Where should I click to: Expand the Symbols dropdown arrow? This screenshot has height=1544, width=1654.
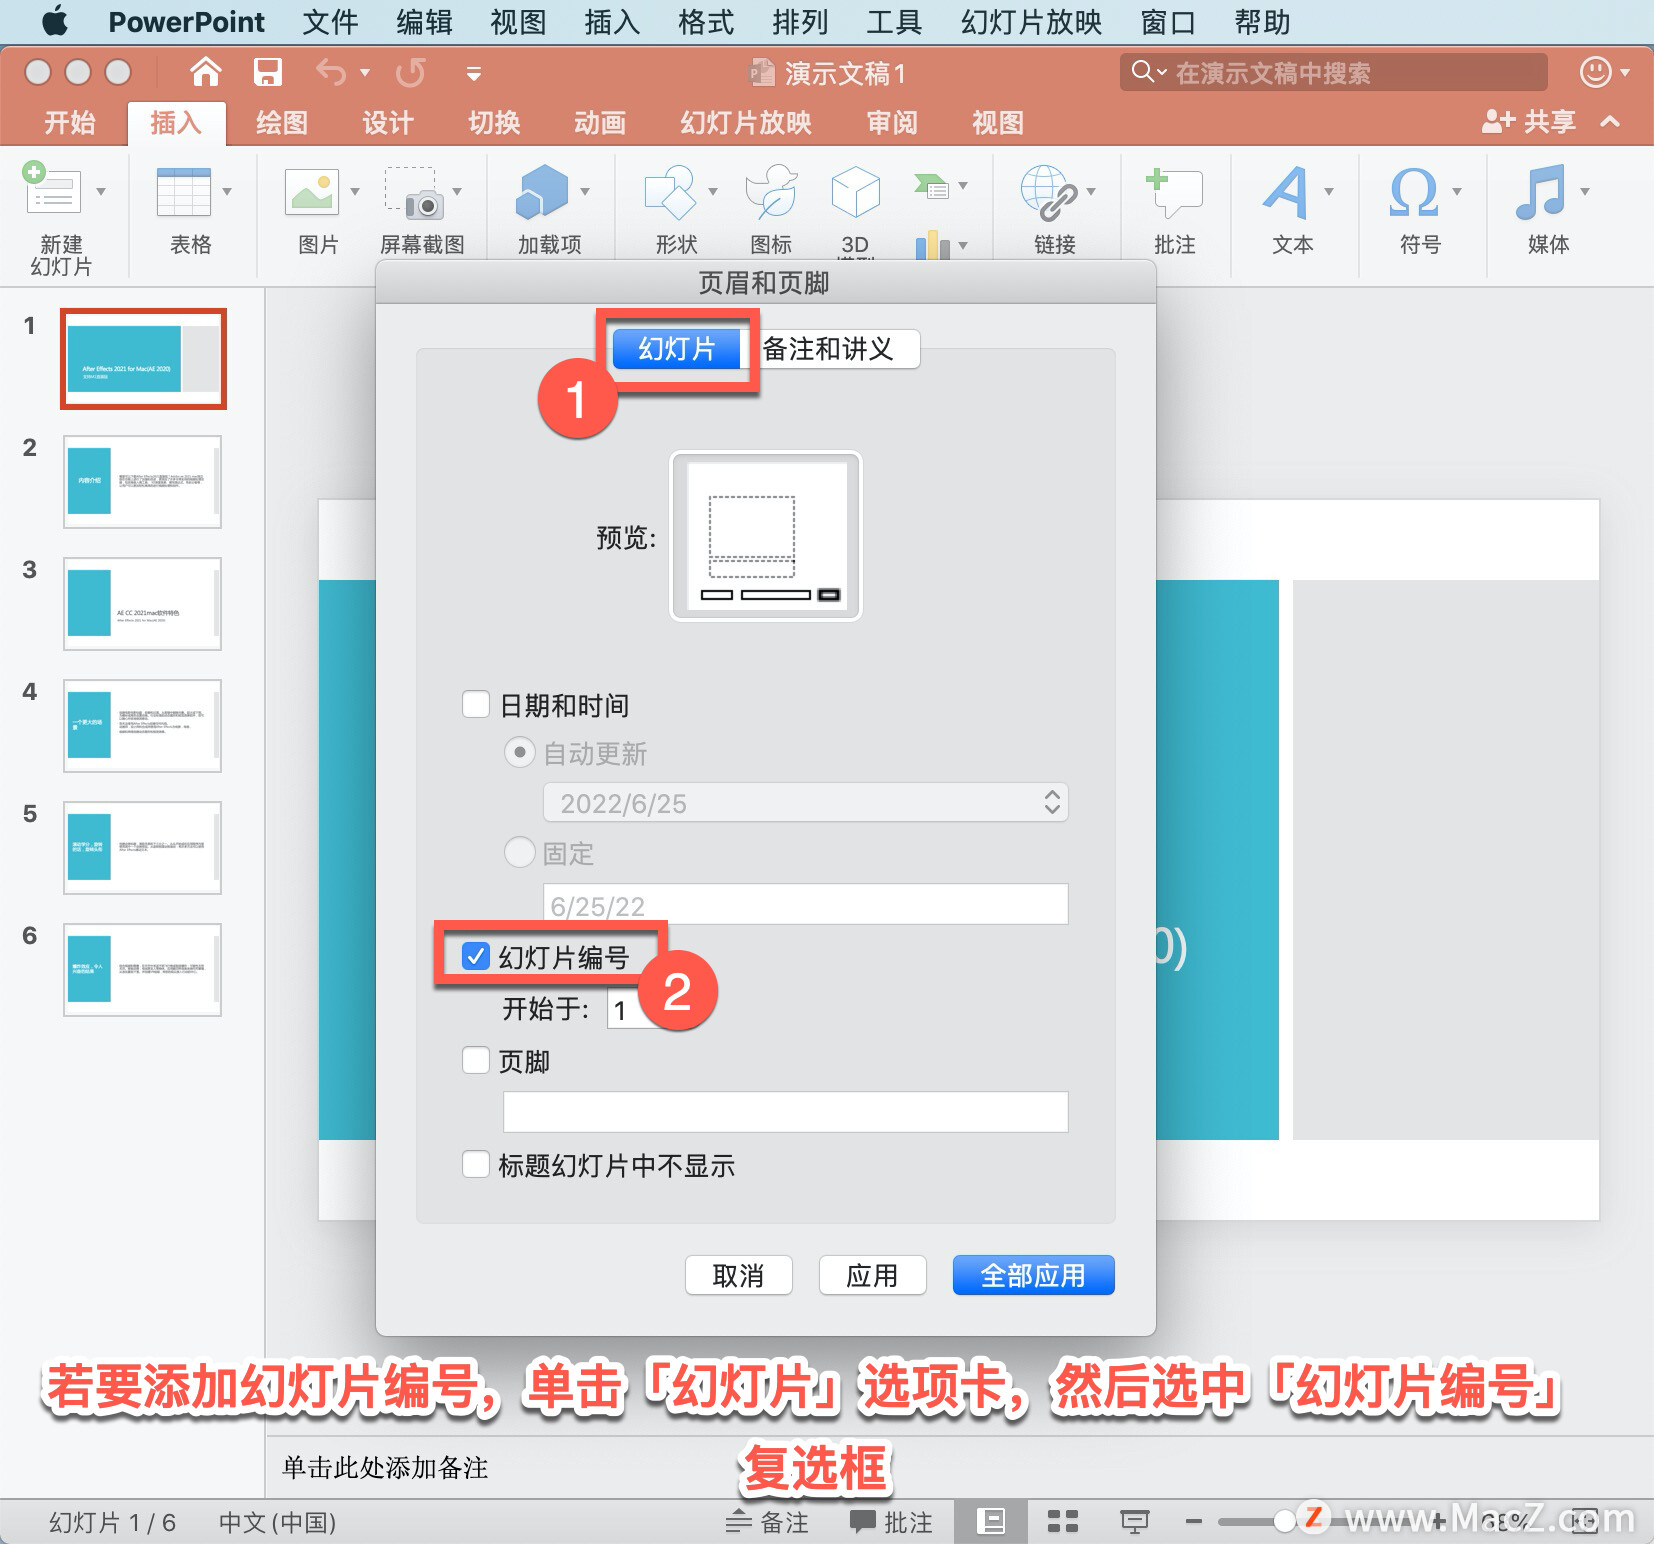1457,191
